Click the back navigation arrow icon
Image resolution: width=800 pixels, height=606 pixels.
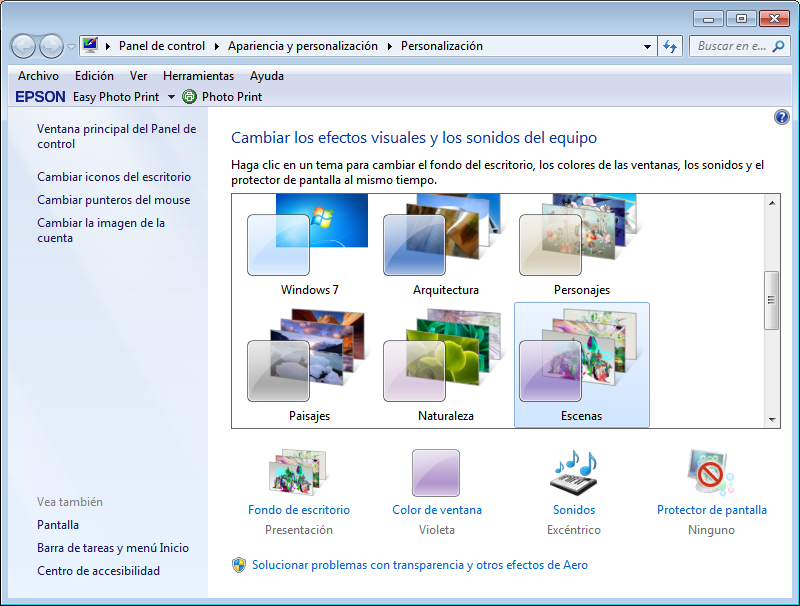22,46
